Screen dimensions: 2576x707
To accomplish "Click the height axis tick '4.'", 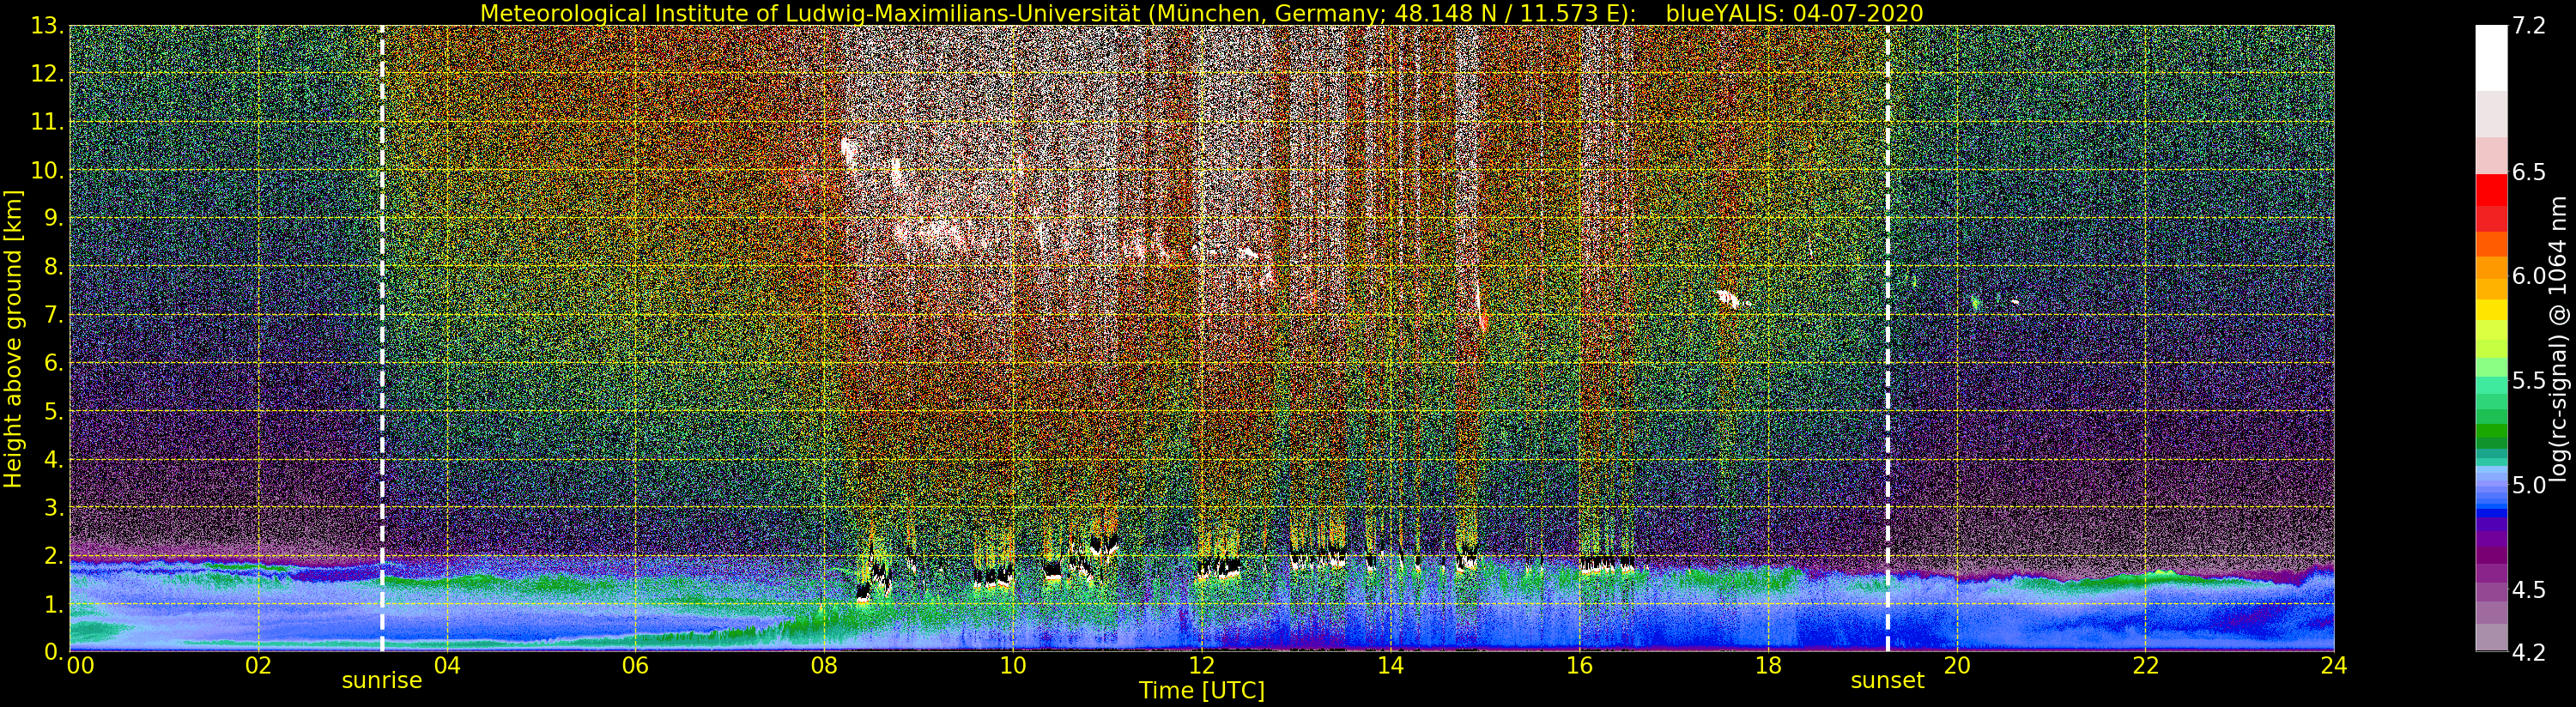I will (x=55, y=459).
